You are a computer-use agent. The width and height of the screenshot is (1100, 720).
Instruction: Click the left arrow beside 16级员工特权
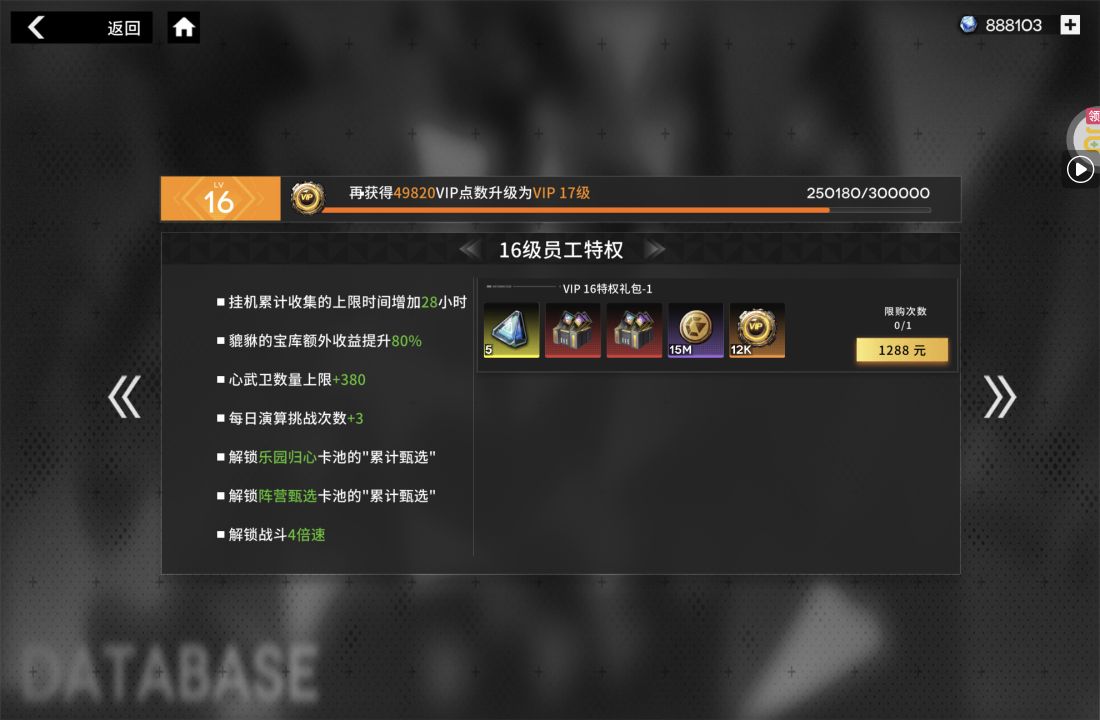469,249
